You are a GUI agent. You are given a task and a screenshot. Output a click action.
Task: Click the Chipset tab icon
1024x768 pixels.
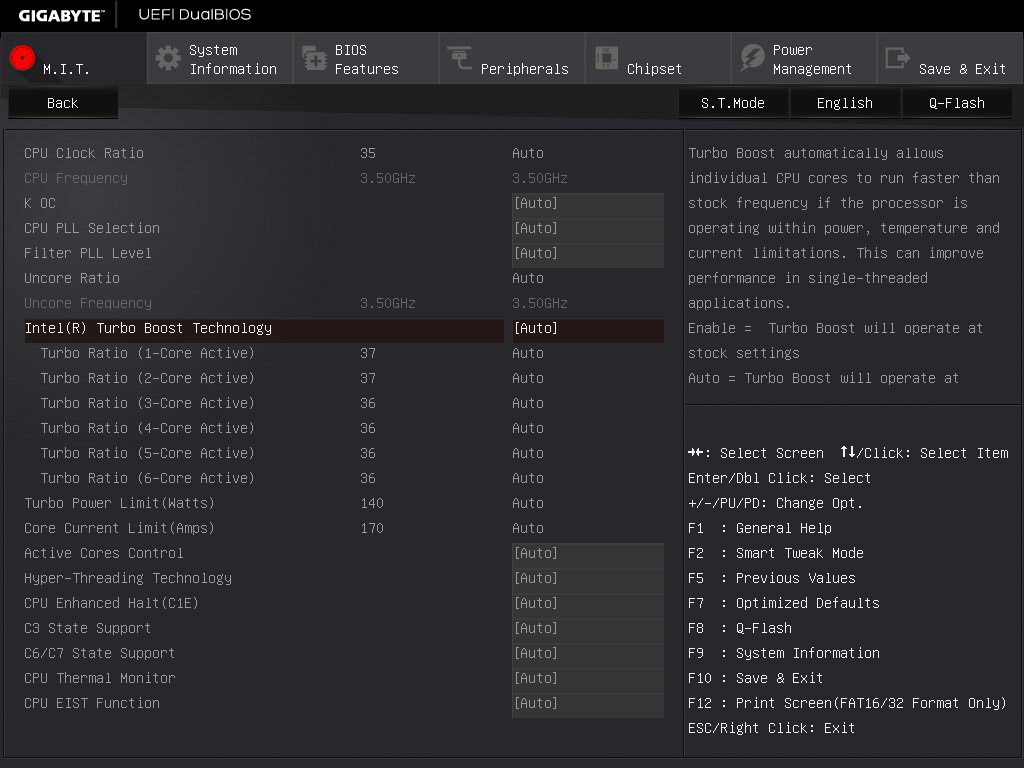click(606, 58)
